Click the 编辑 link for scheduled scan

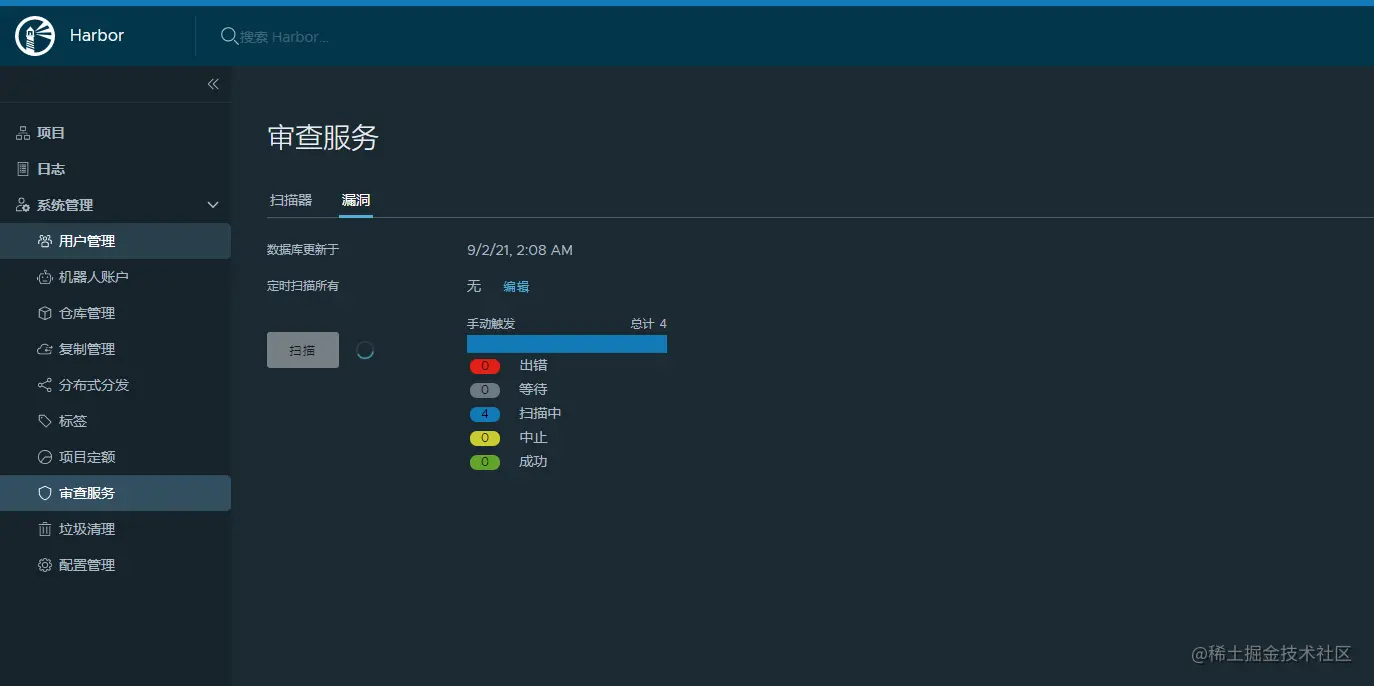pyautogui.click(x=516, y=286)
